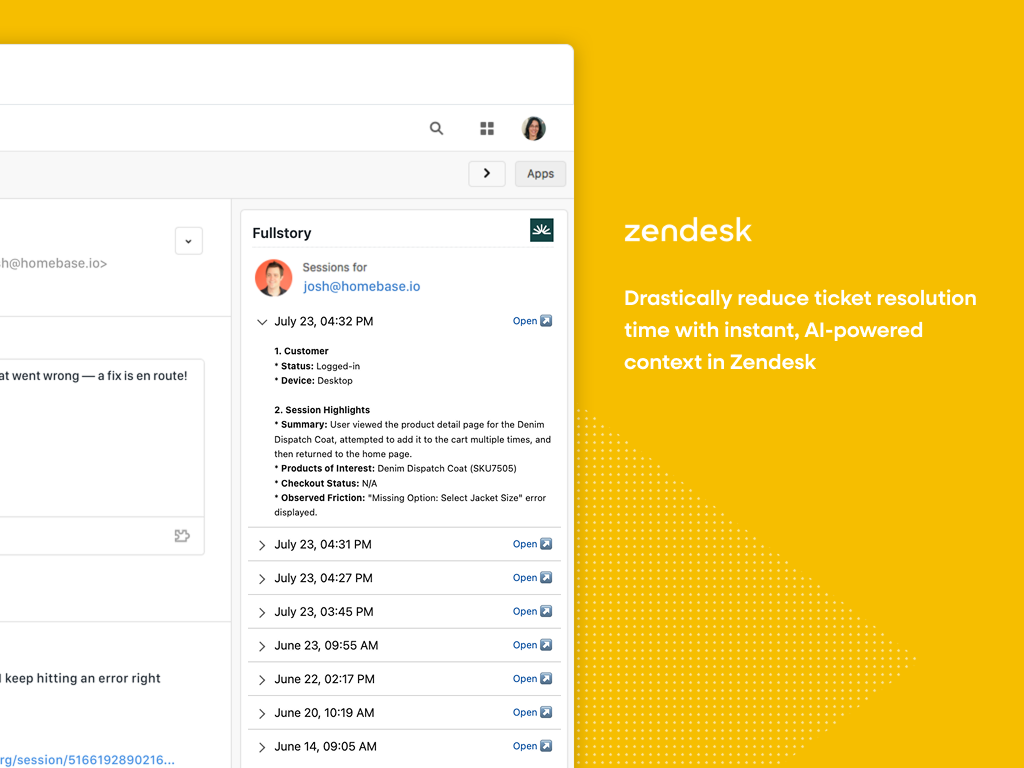The height and width of the screenshot is (768, 1024).
Task: Expand the June 23, 09:55 AM session
Action: click(x=262, y=647)
